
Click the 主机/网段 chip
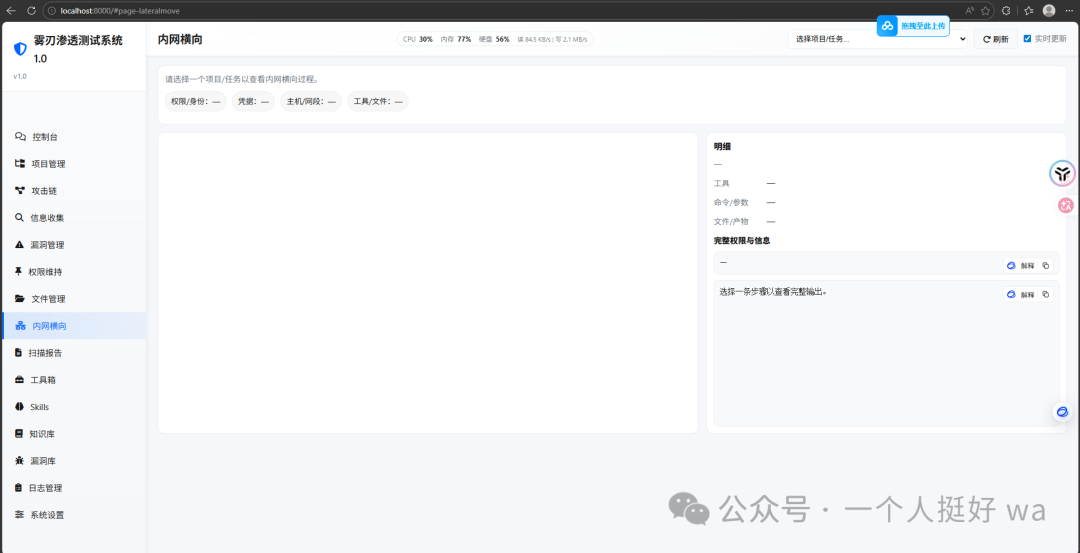click(311, 101)
